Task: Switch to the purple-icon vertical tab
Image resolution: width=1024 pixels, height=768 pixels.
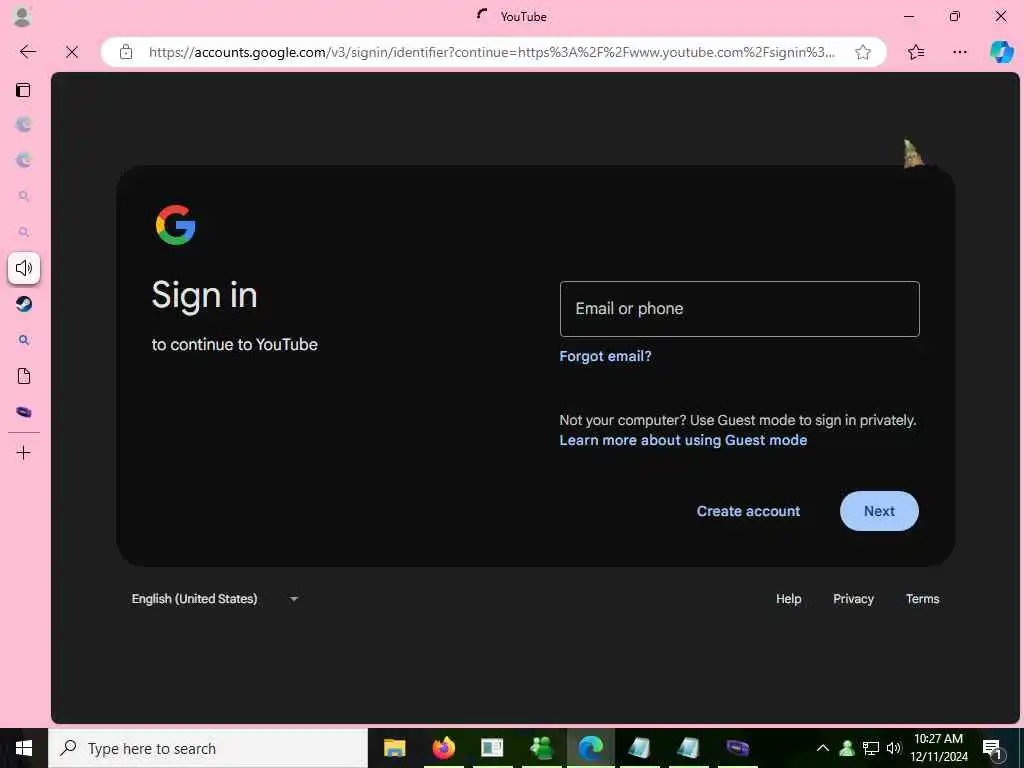Action: (x=24, y=411)
